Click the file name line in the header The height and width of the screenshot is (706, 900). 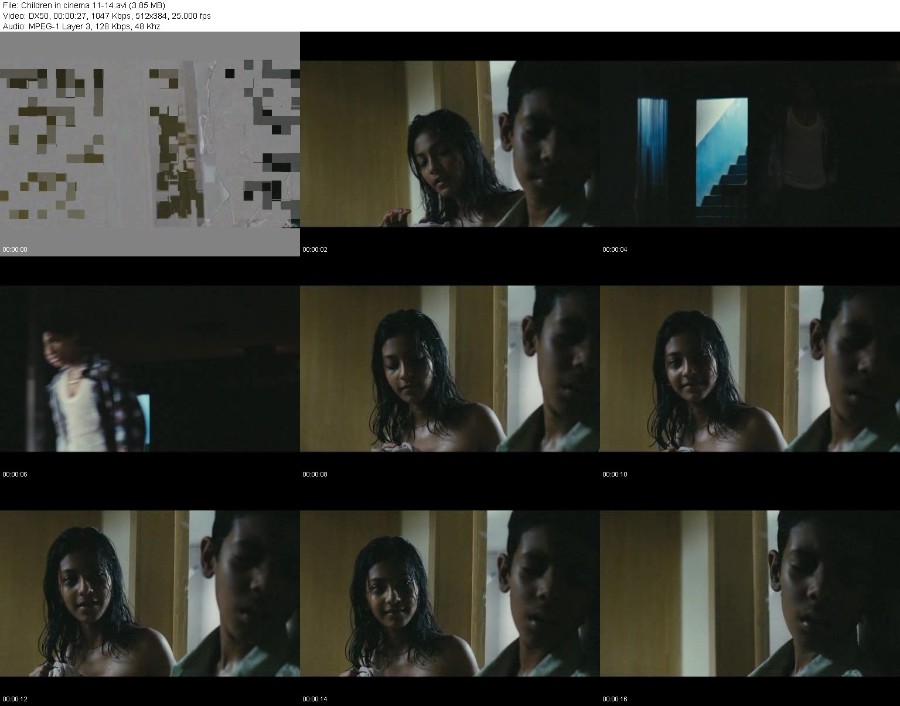coord(84,5)
